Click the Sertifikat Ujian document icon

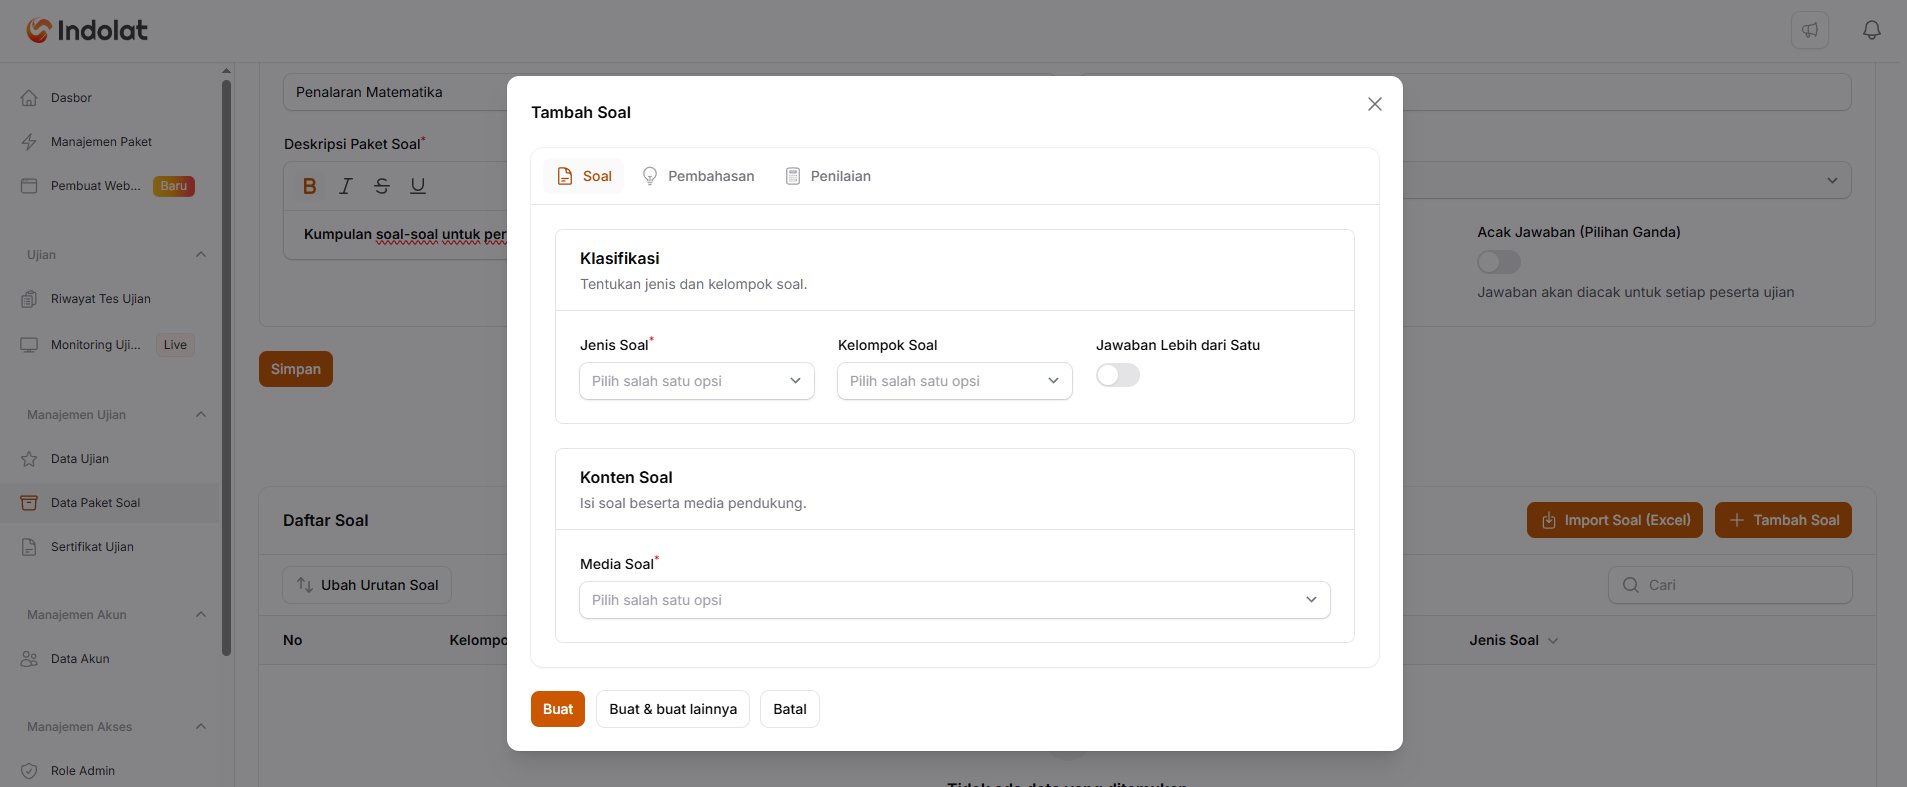29,547
